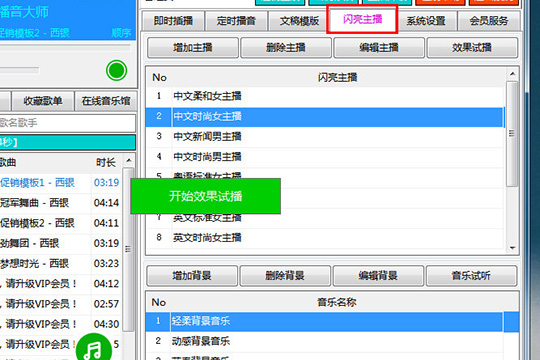Click the 编辑主播 button
540x360 pixels.
click(379, 48)
